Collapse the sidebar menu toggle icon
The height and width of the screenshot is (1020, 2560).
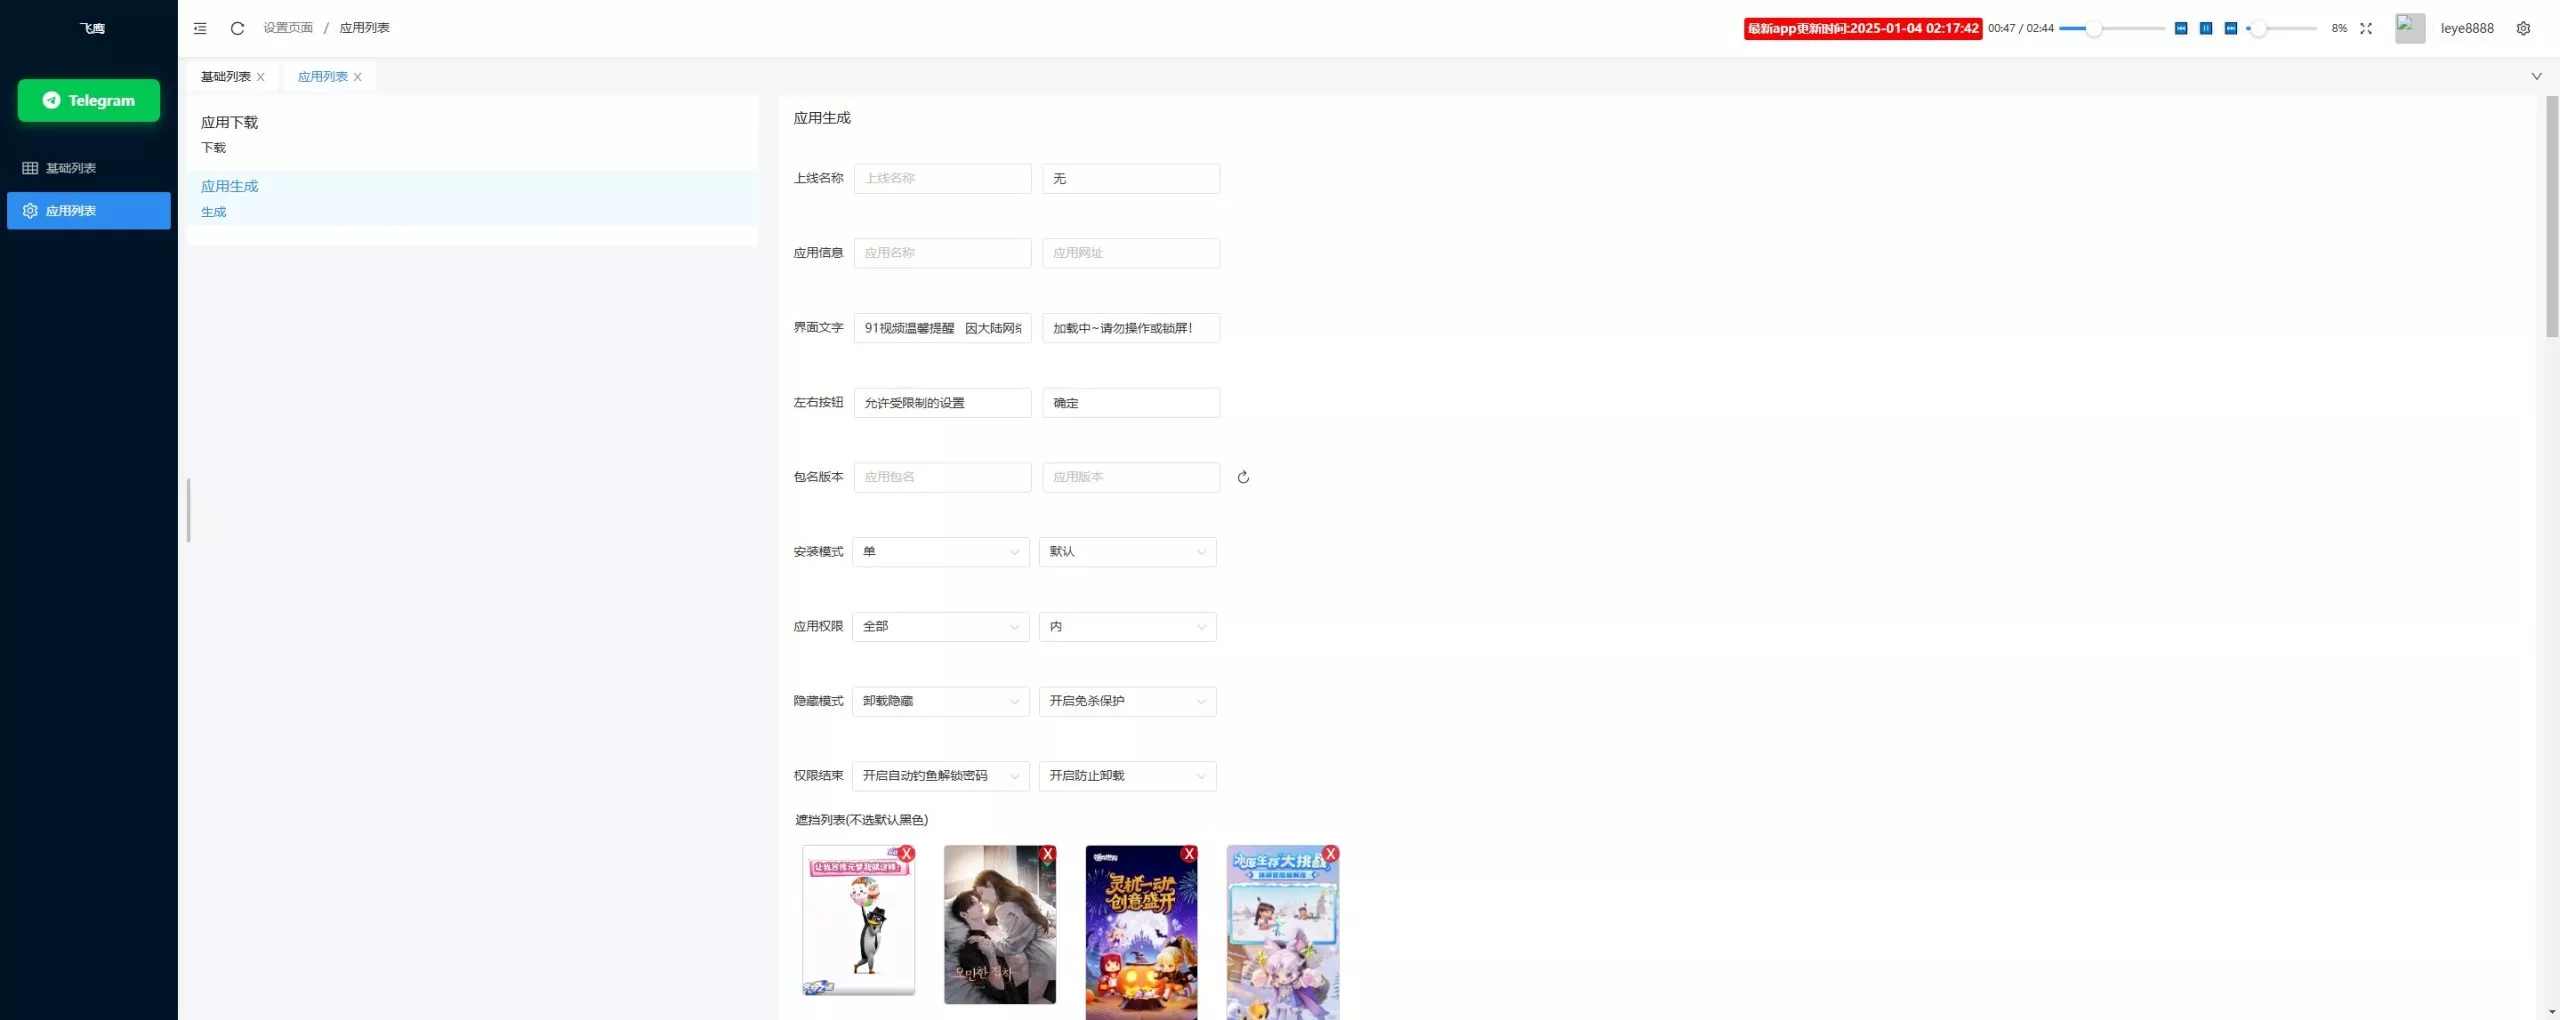tap(200, 28)
